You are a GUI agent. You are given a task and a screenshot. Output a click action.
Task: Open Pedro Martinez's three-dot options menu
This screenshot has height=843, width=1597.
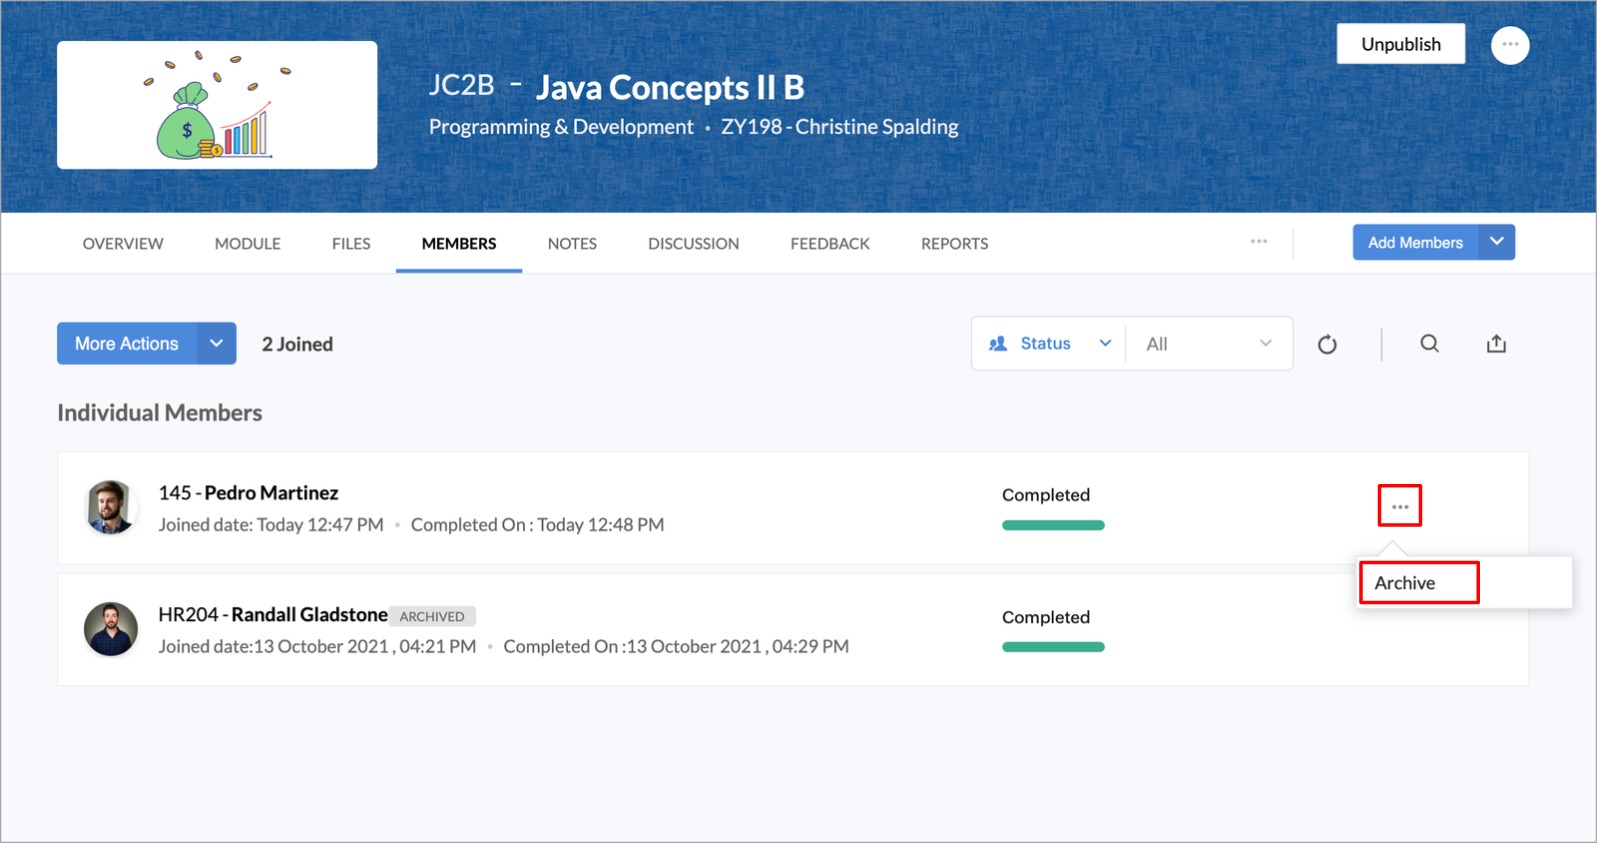pos(1399,506)
